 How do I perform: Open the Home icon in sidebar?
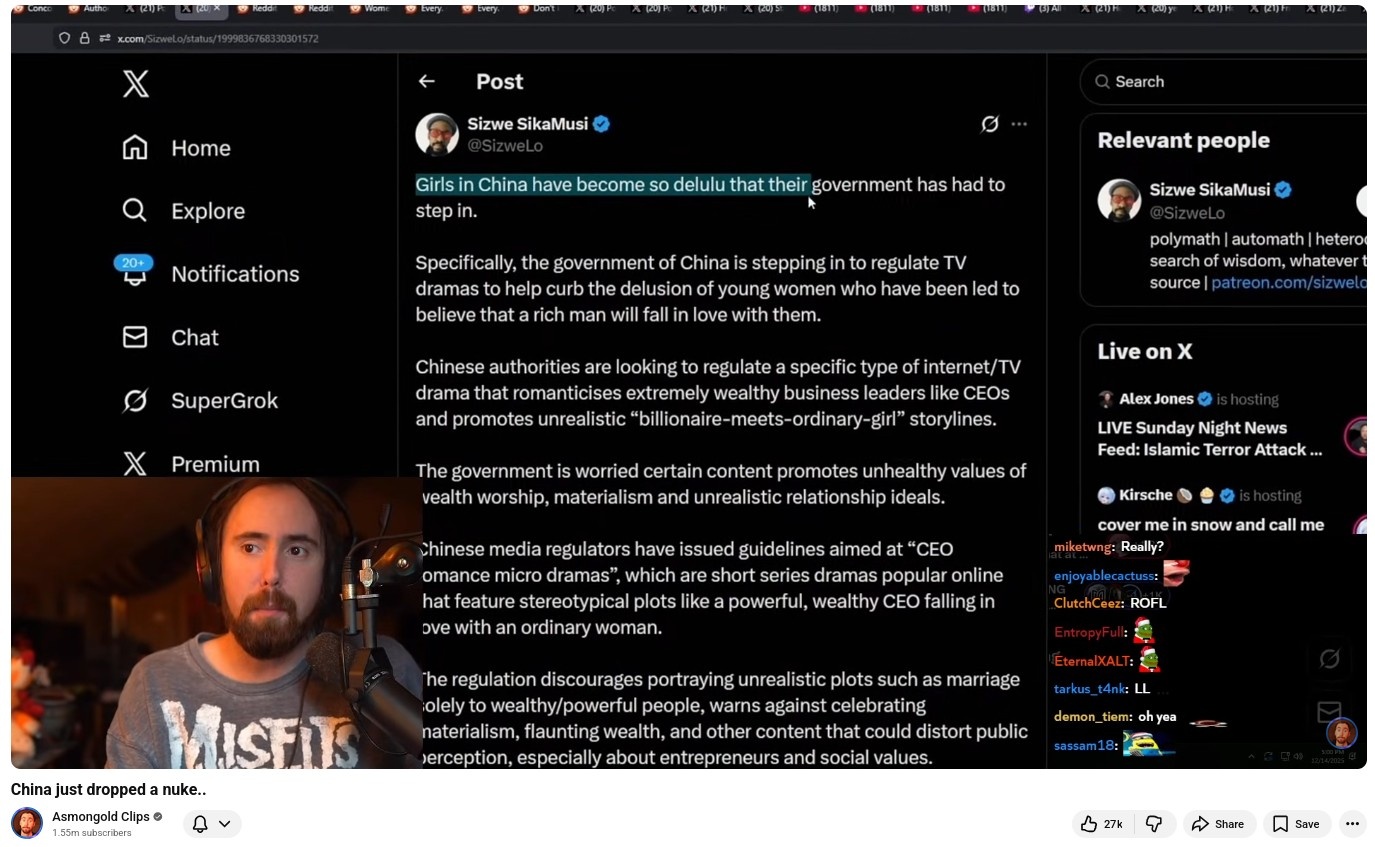(135, 148)
